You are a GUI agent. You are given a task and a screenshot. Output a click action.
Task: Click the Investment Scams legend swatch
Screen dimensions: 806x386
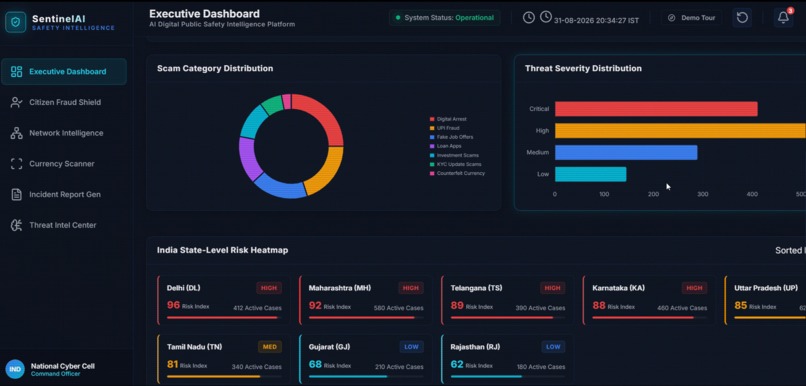(x=432, y=155)
